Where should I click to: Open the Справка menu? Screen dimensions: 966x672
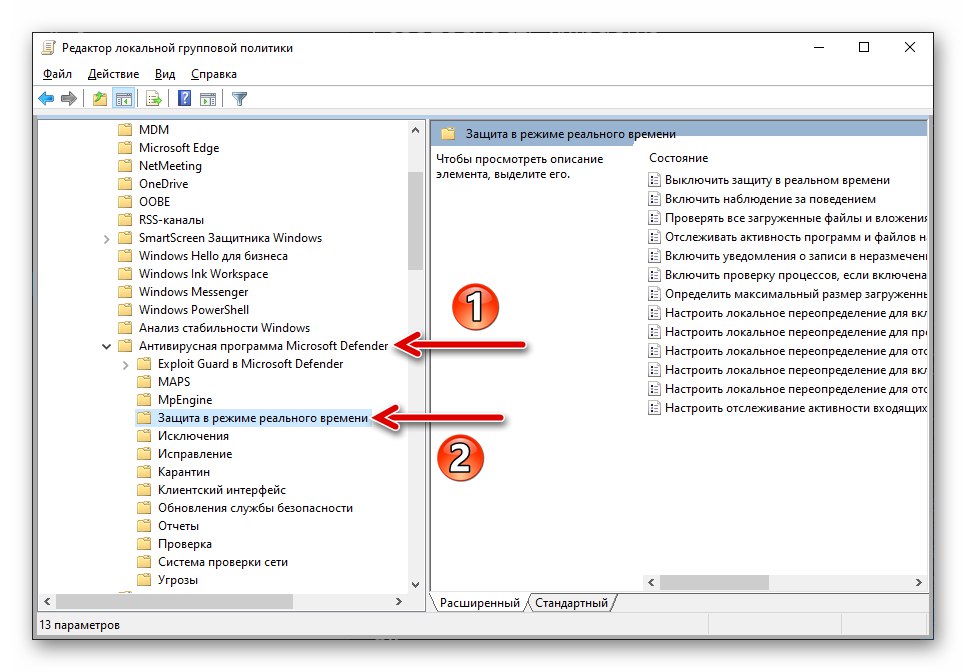pos(214,74)
